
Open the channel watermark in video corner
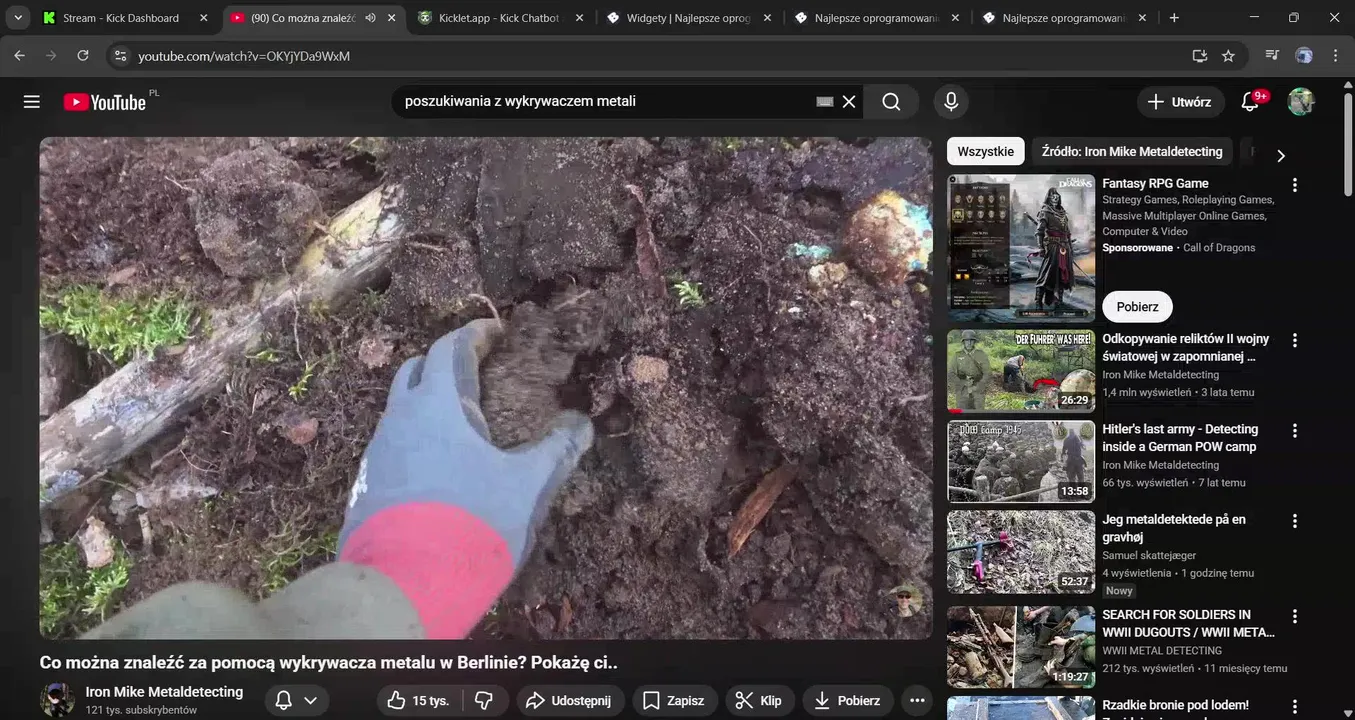coord(906,602)
